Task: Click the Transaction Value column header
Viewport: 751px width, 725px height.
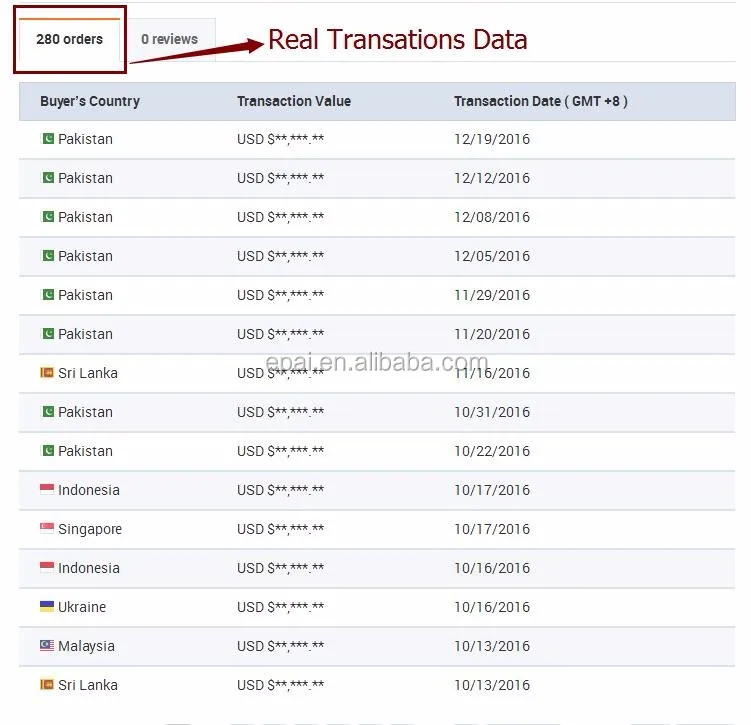Action: pos(294,101)
